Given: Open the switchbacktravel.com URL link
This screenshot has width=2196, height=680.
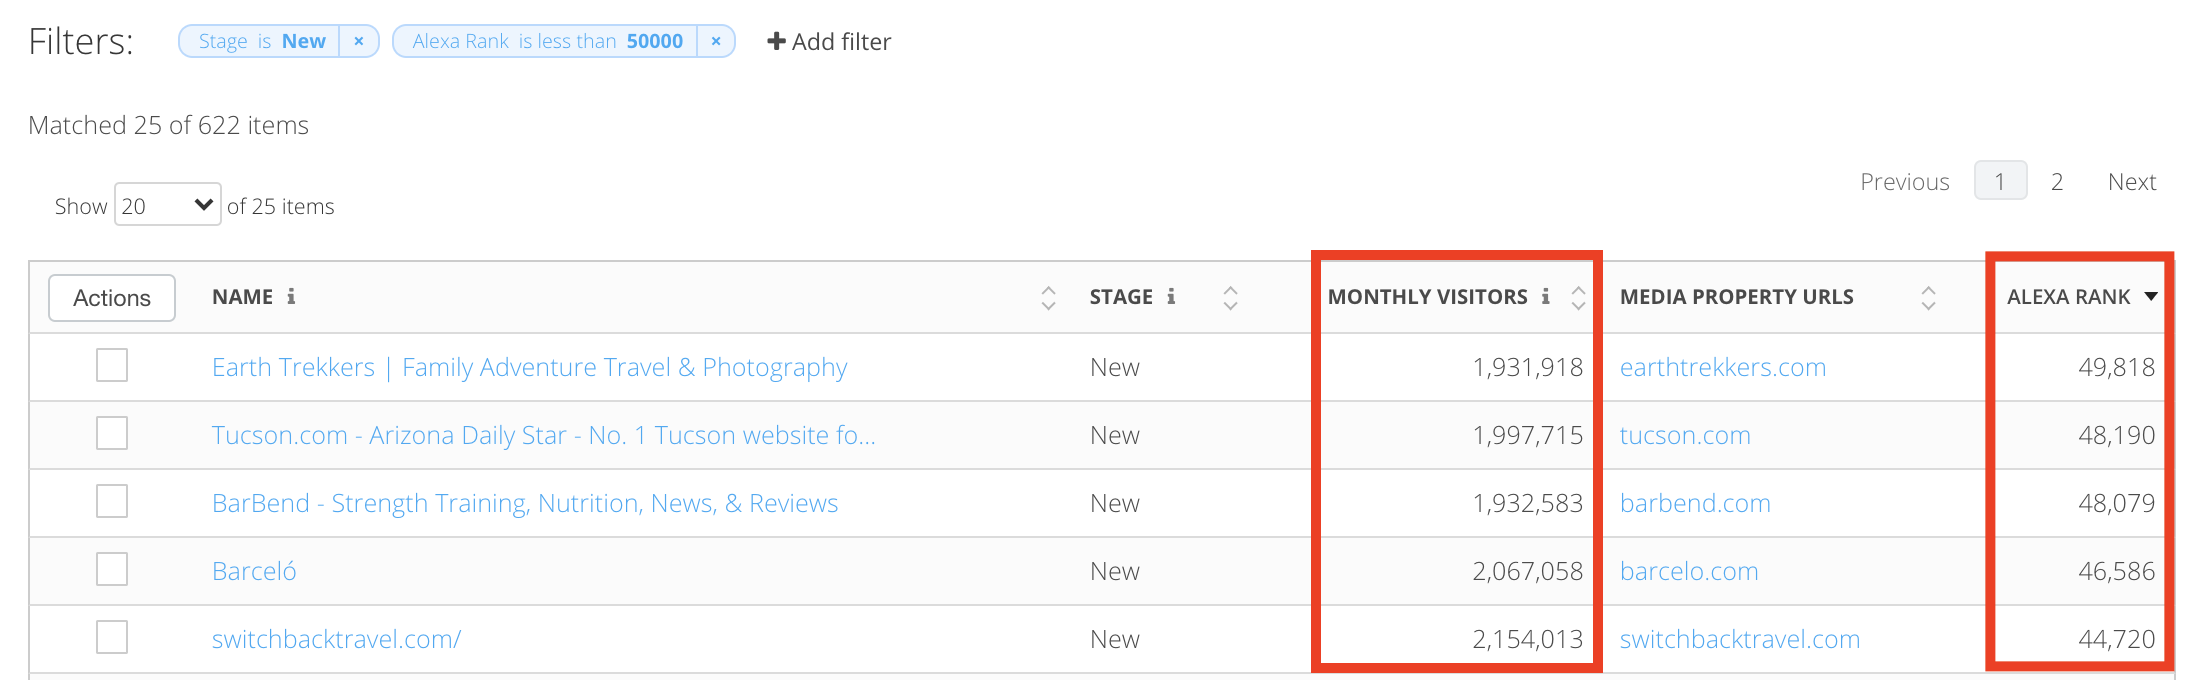Looking at the screenshot, I should tap(1739, 639).
